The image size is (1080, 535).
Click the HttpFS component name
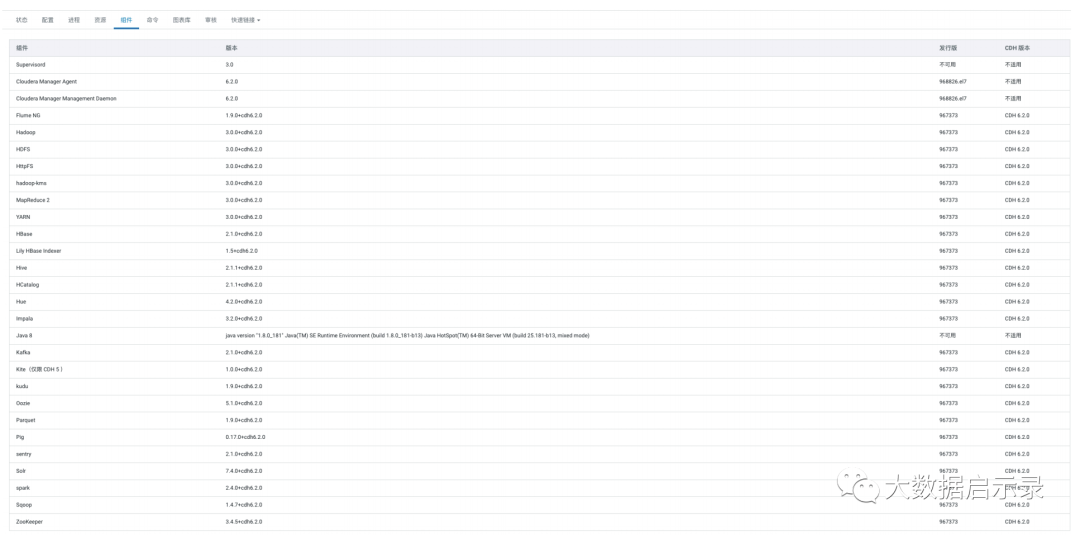tap(24, 166)
